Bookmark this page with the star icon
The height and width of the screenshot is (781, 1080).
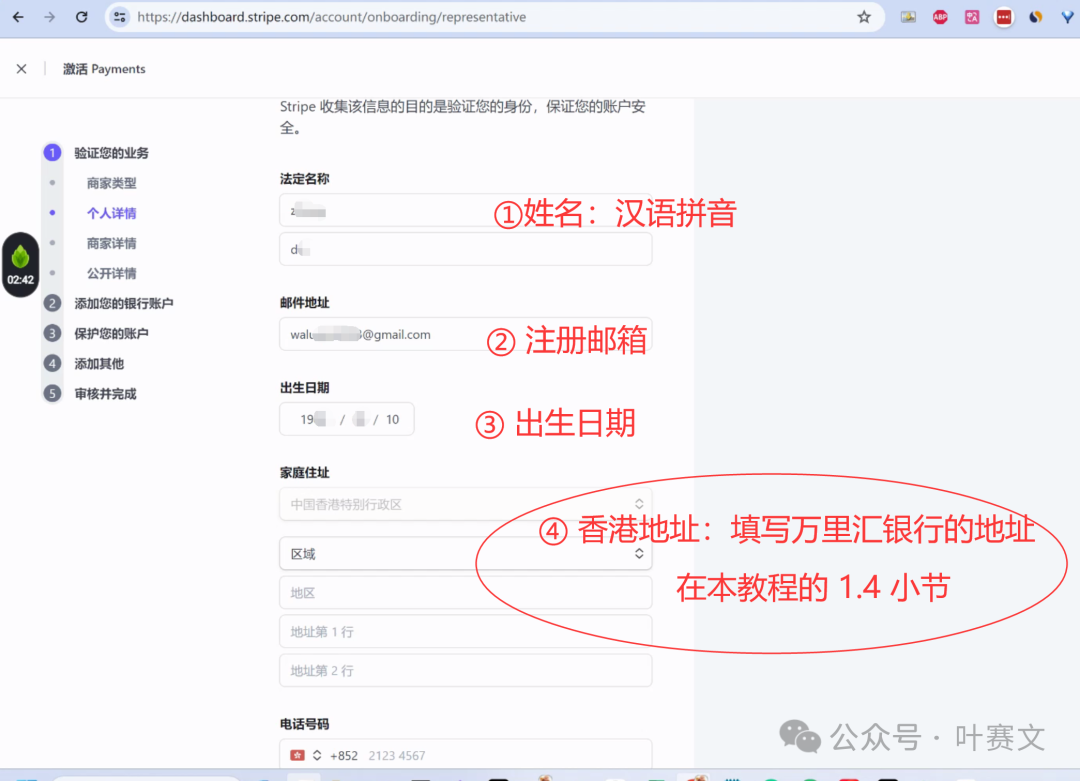coord(864,17)
